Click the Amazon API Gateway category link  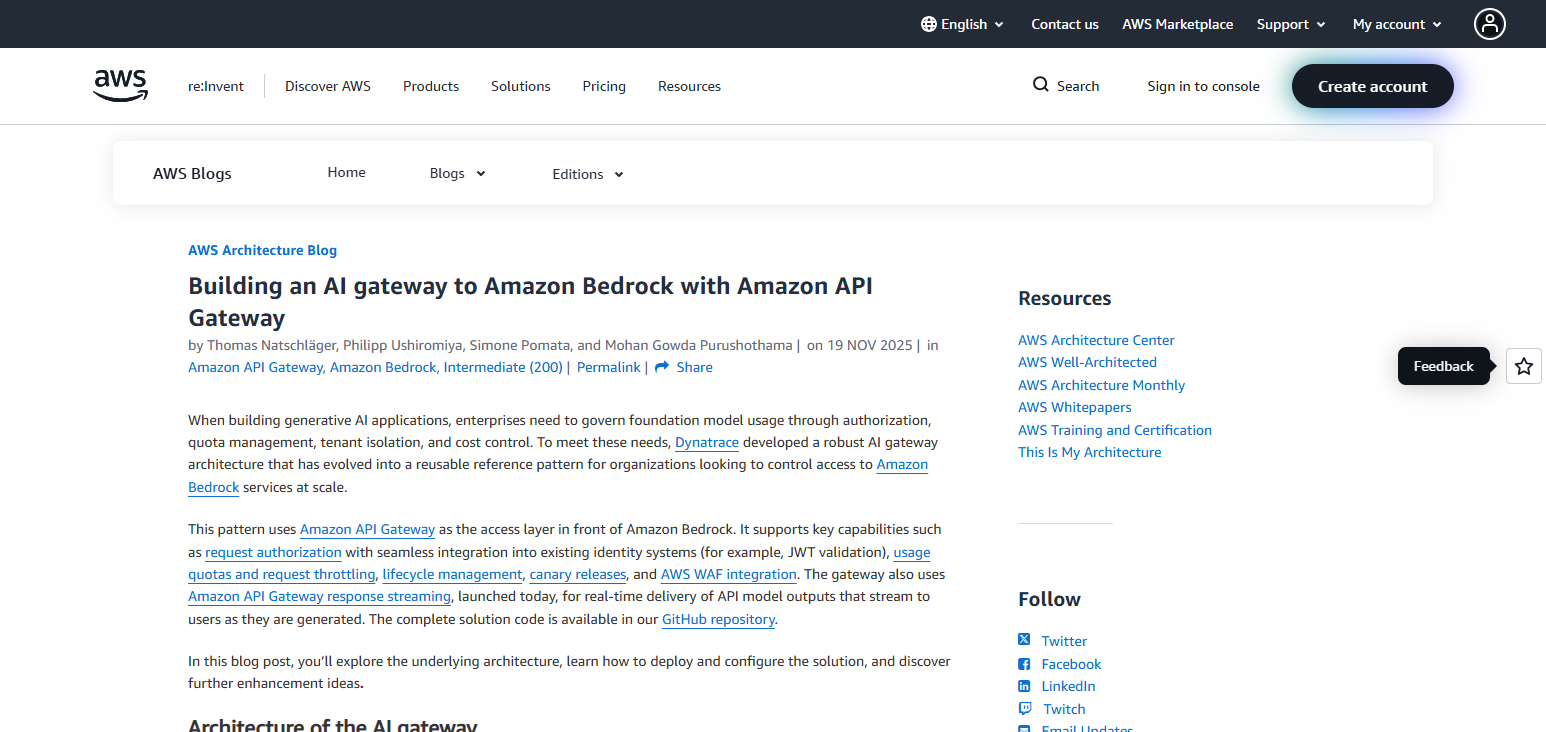pos(255,367)
